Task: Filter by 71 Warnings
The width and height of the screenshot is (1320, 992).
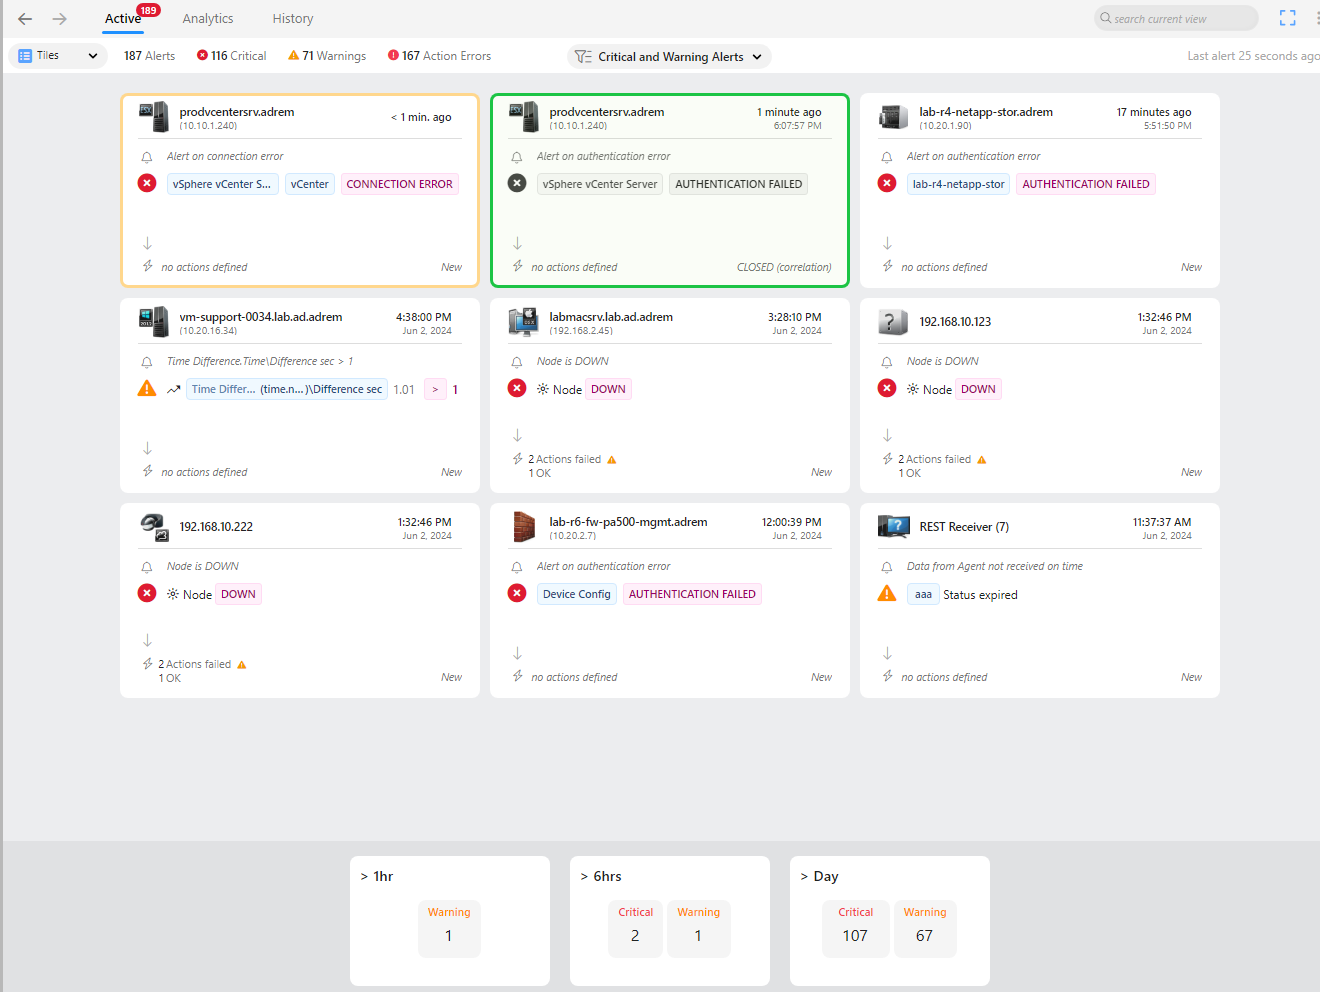Action: (x=327, y=56)
